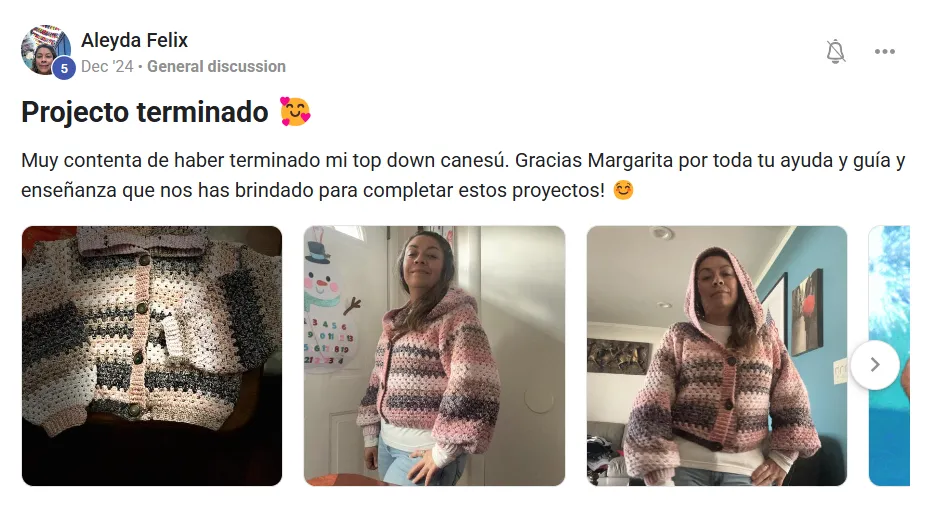
Task: Click the level 5 badge on avatar
Action: (x=64, y=68)
